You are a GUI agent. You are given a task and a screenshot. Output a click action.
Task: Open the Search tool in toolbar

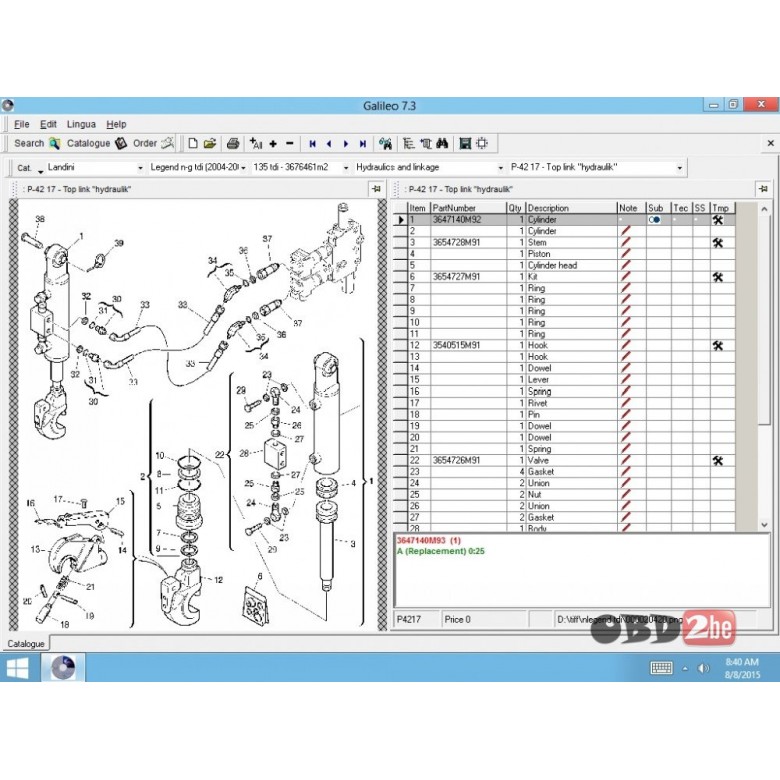coord(37,143)
